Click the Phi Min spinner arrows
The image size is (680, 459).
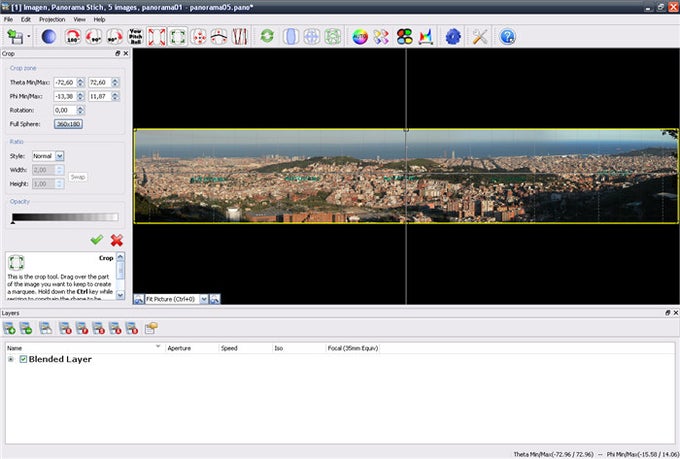coord(80,96)
